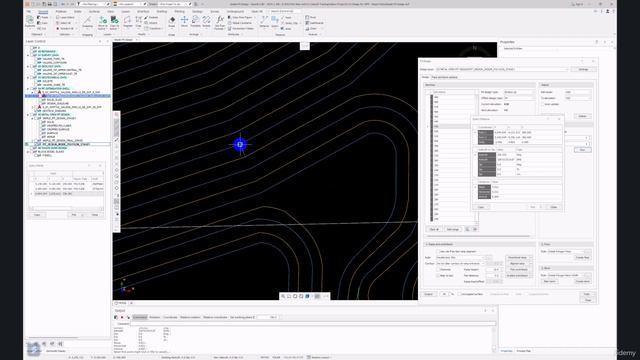The height and width of the screenshot is (360, 640).
Task: Collapse the 05 PIT OPTIMIZATION SHELL group
Action: point(28,89)
